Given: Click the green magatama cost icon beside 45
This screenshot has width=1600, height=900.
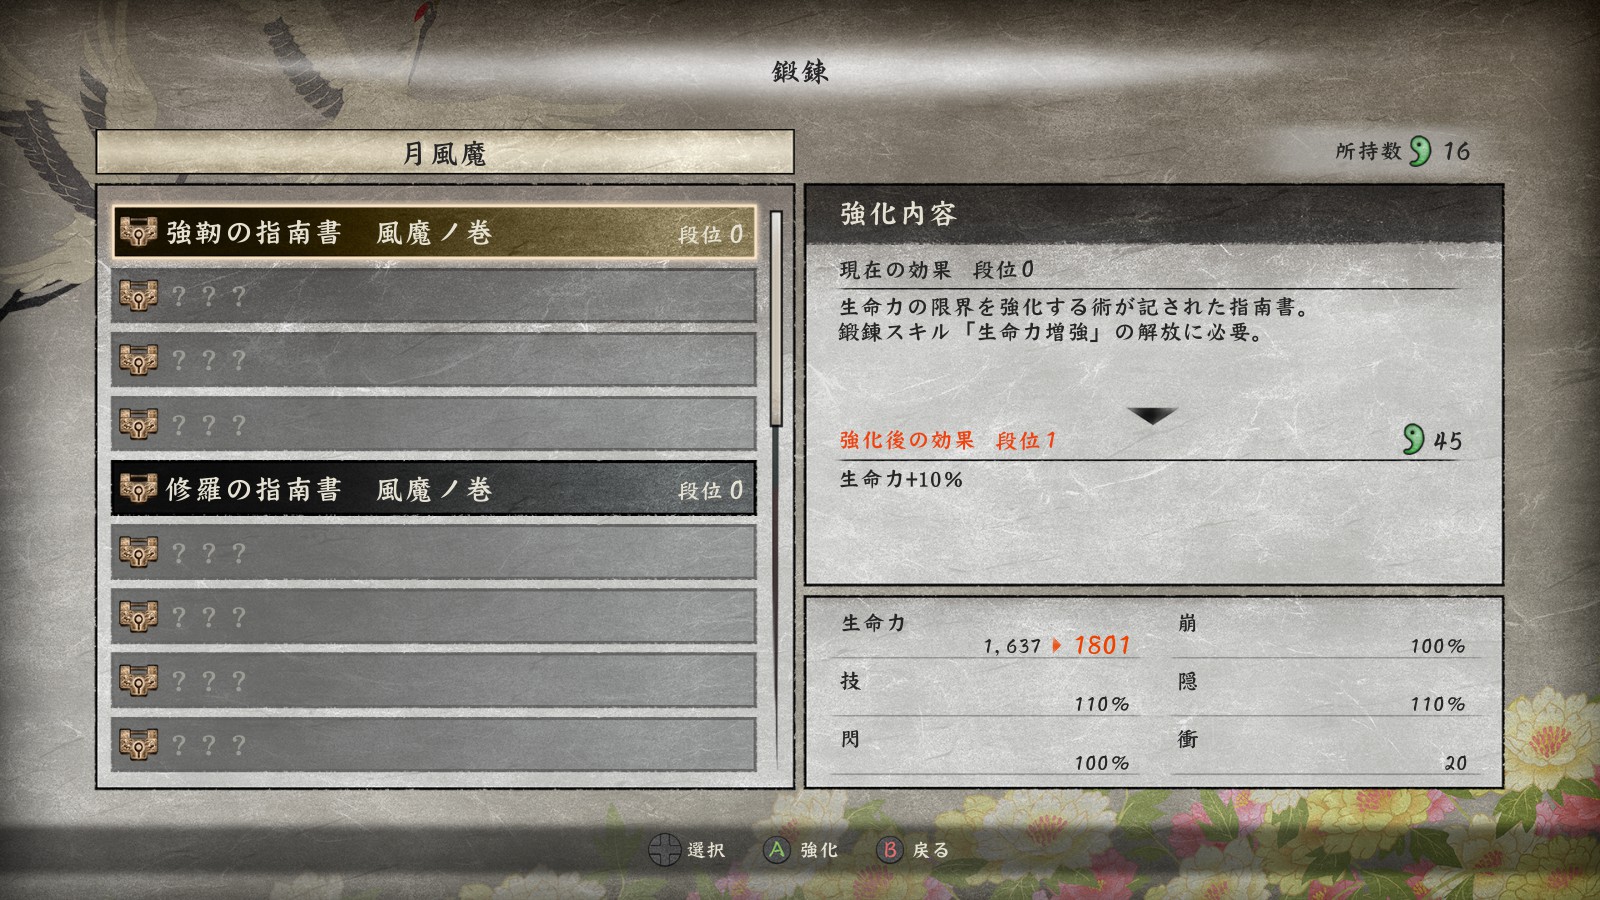Looking at the screenshot, I should coord(1413,439).
